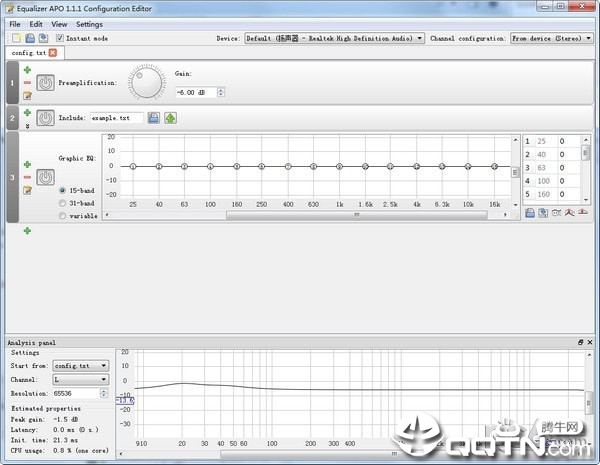600x465 pixels.
Task: Toggle the Instant mode checkbox
Action: [60, 38]
